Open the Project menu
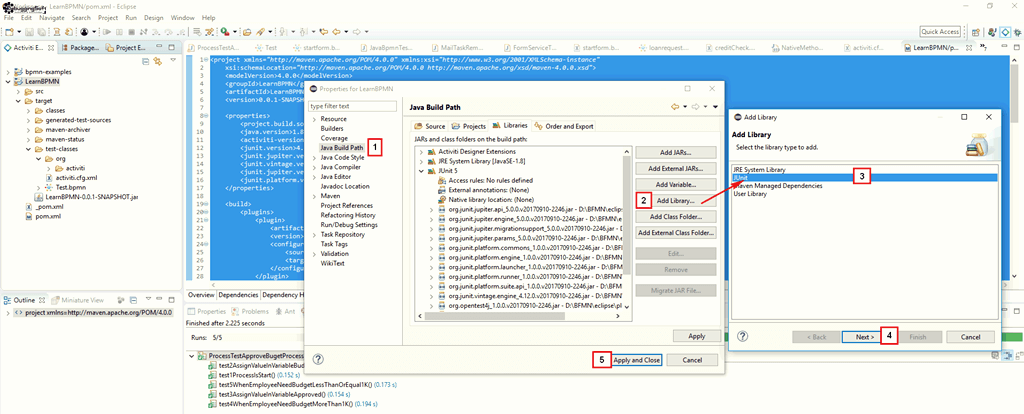The image size is (1024, 414). 108,18
